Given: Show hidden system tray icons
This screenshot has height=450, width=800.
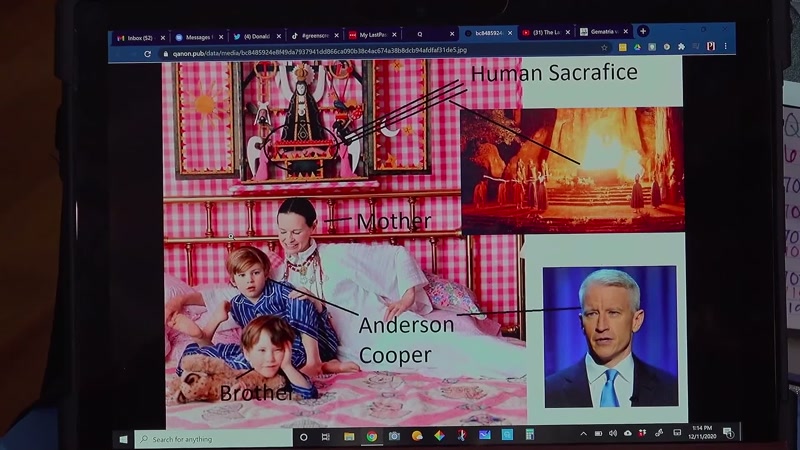Looking at the screenshot, I should click(x=583, y=434).
